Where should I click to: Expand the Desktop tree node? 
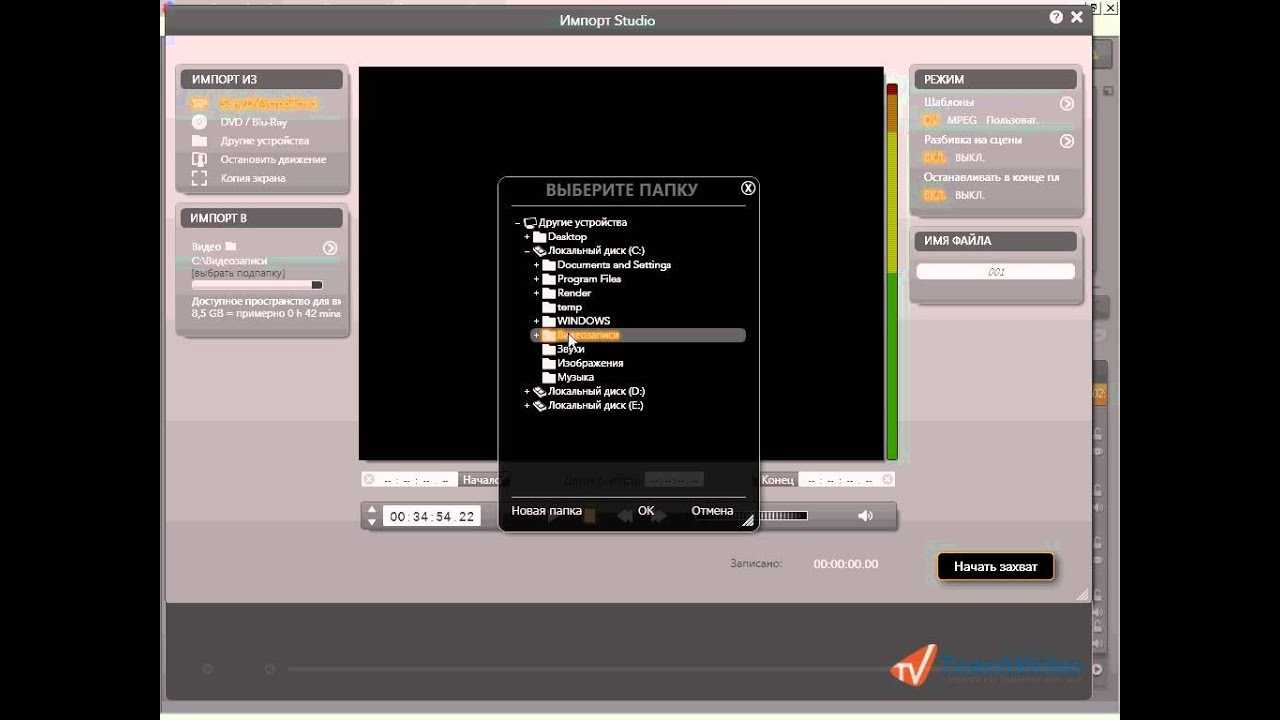[x=527, y=237]
